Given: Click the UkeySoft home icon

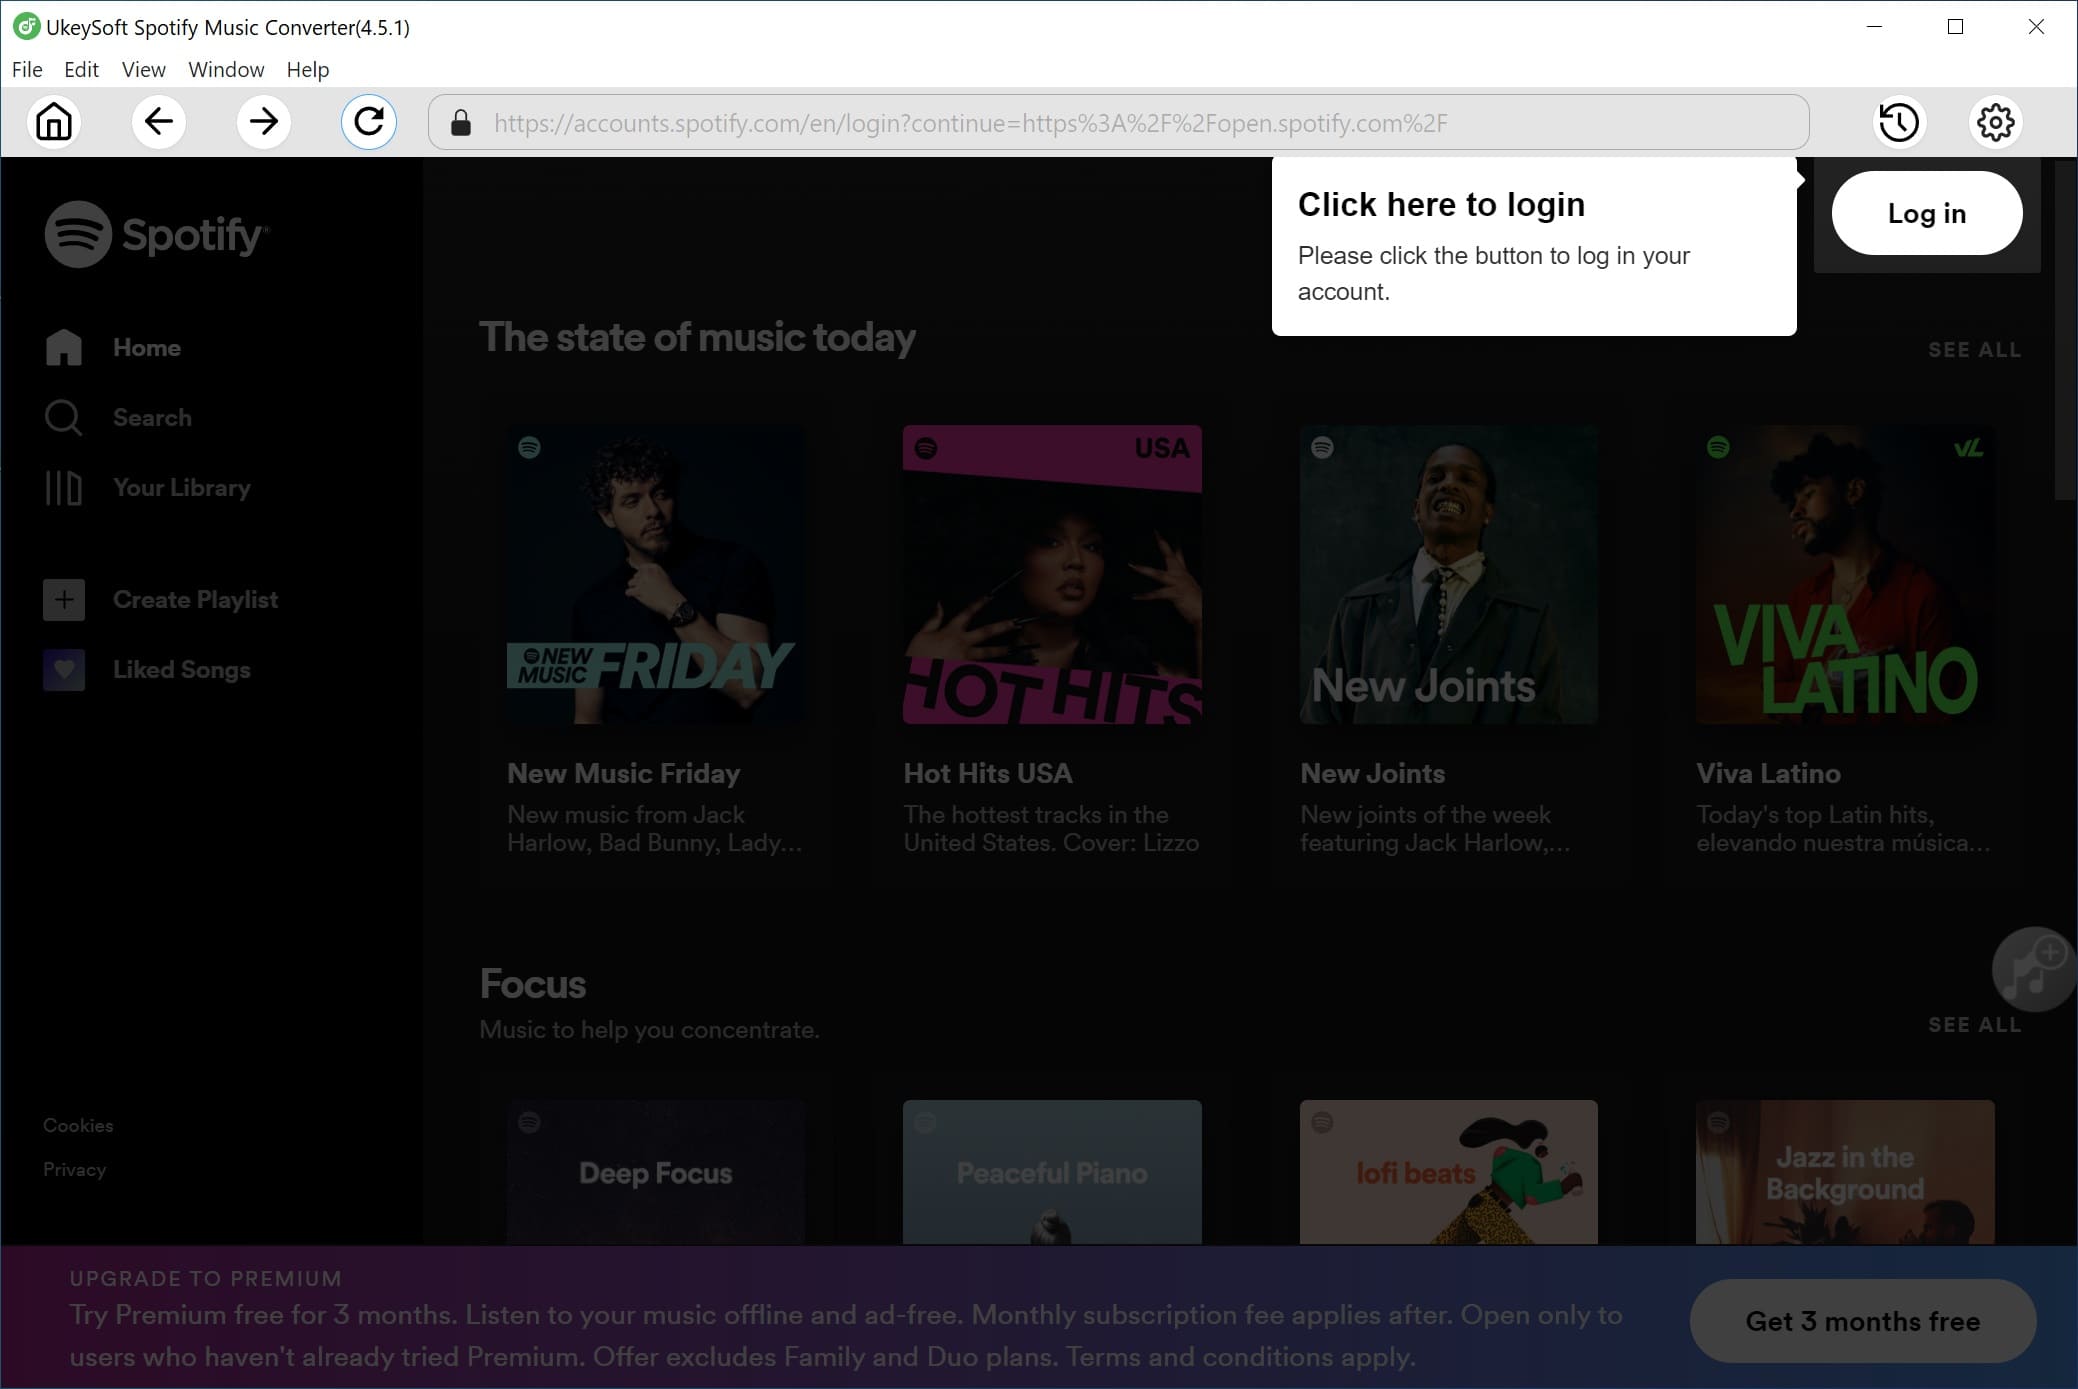Looking at the screenshot, I should 56,121.
